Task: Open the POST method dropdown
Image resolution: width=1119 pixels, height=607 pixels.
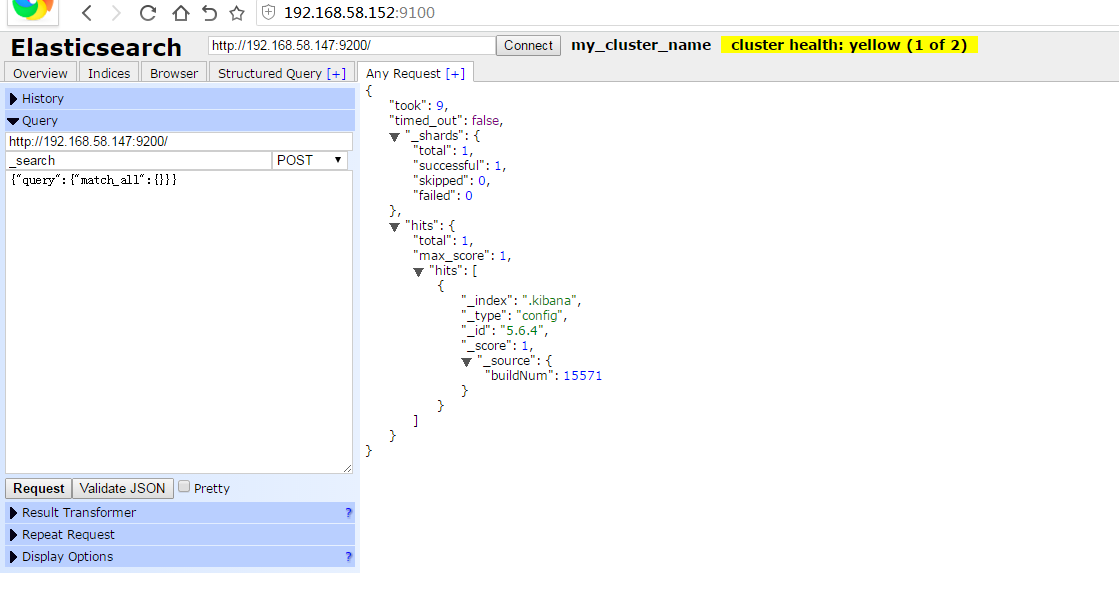Action: [x=310, y=160]
